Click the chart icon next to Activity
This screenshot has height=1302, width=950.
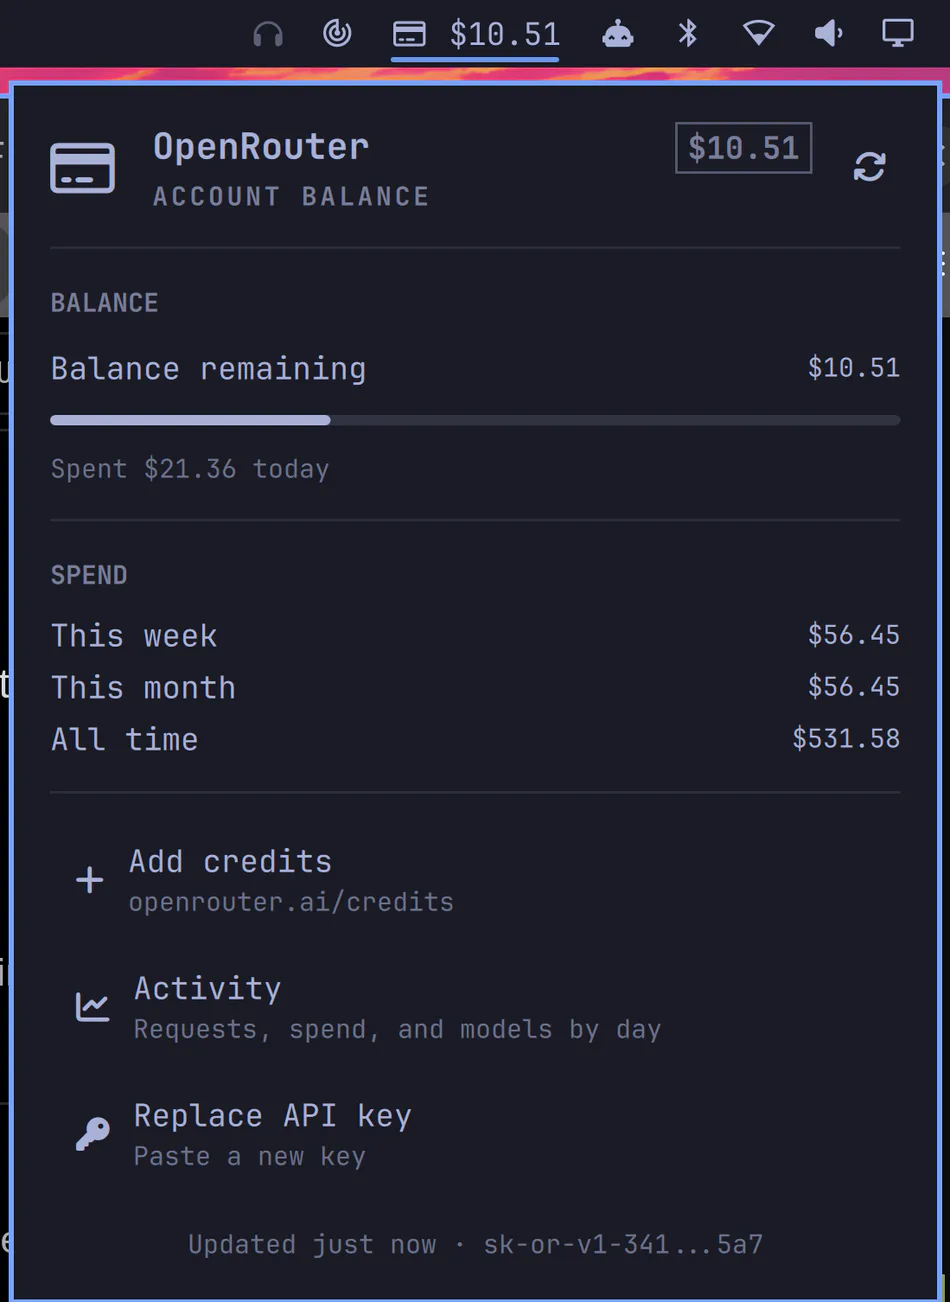tap(92, 1007)
